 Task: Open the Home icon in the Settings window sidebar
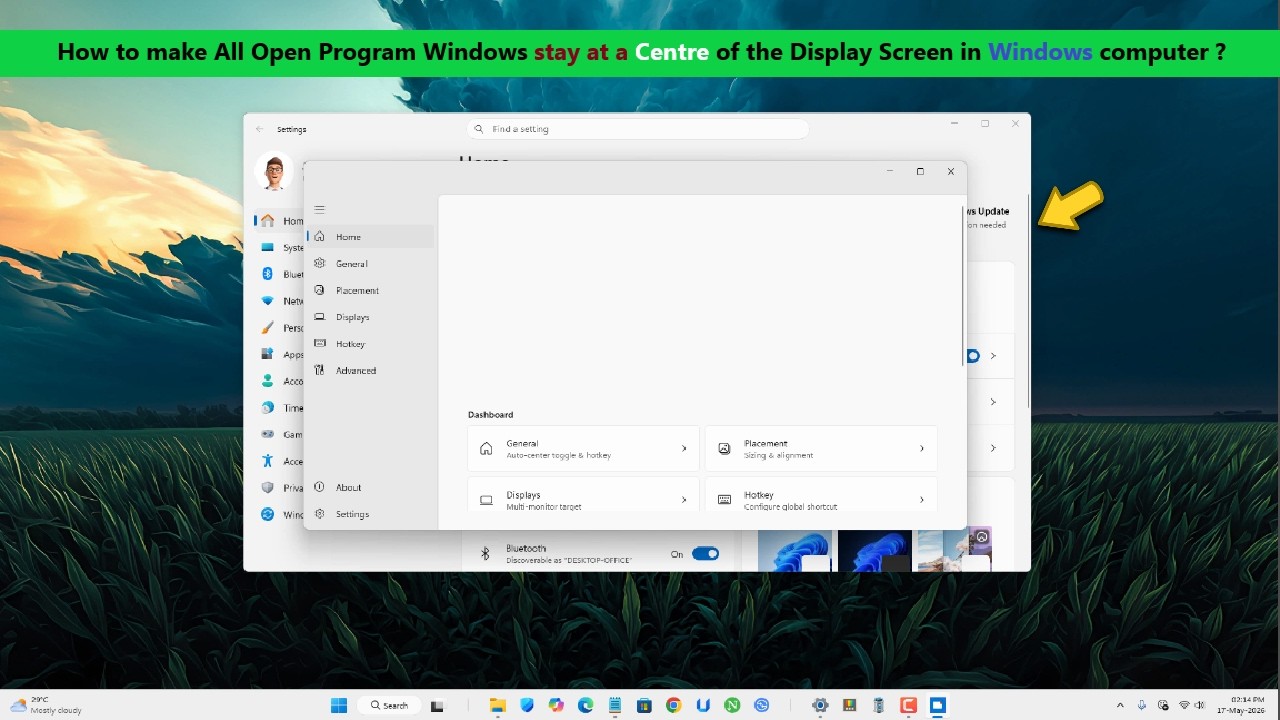[x=267, y=221]
